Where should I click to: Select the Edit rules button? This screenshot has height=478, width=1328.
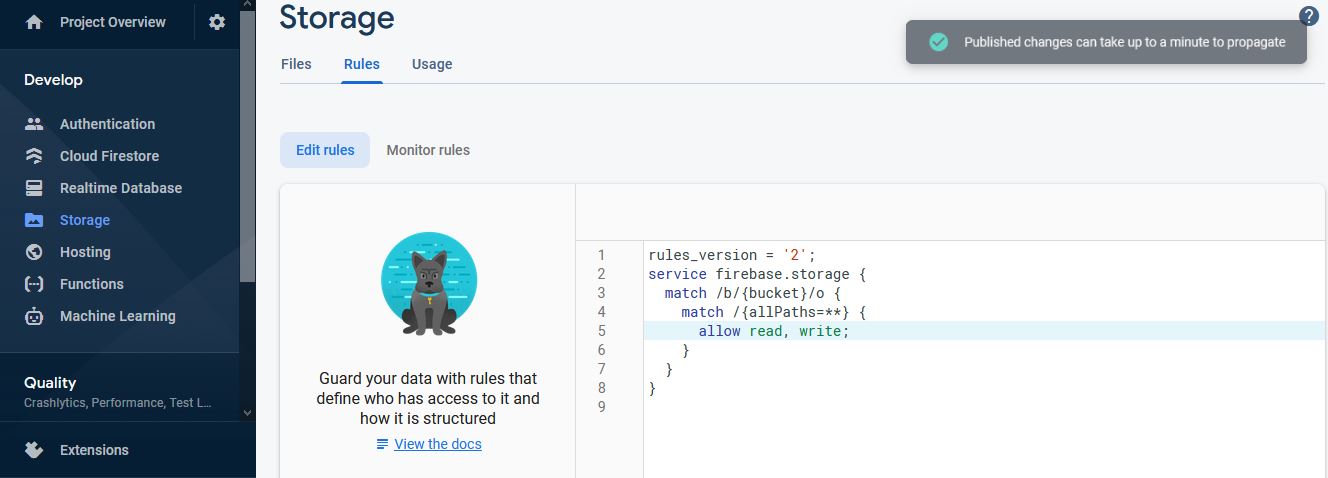pos(325,150)
